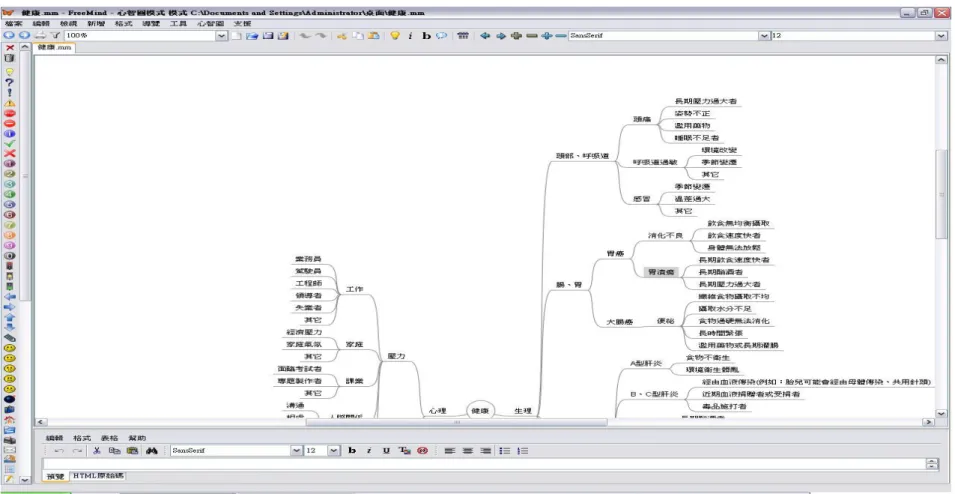Remove last icon with red X in side panel
Image resolution: width=955 pixels, height=494 pixels.
pyautogui.click(x=10, y=48)
